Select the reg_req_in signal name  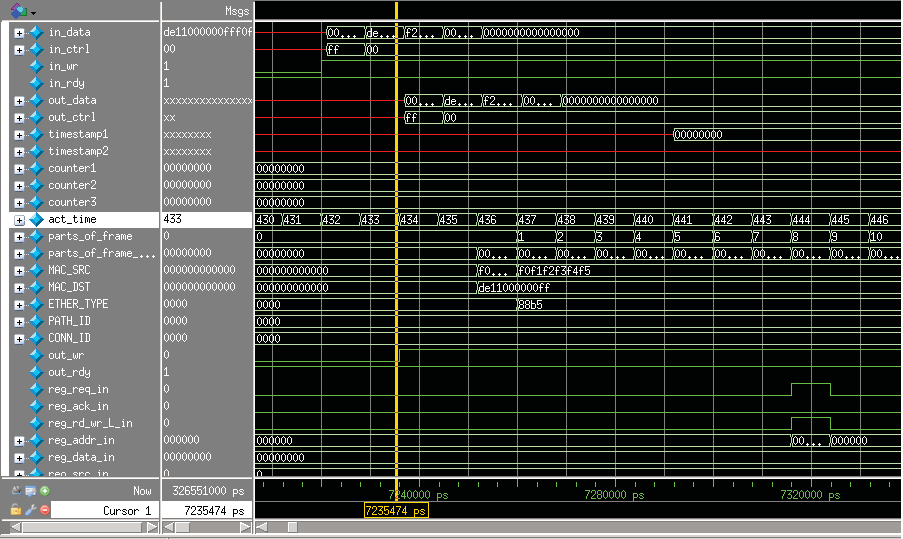tap(78, 389)
